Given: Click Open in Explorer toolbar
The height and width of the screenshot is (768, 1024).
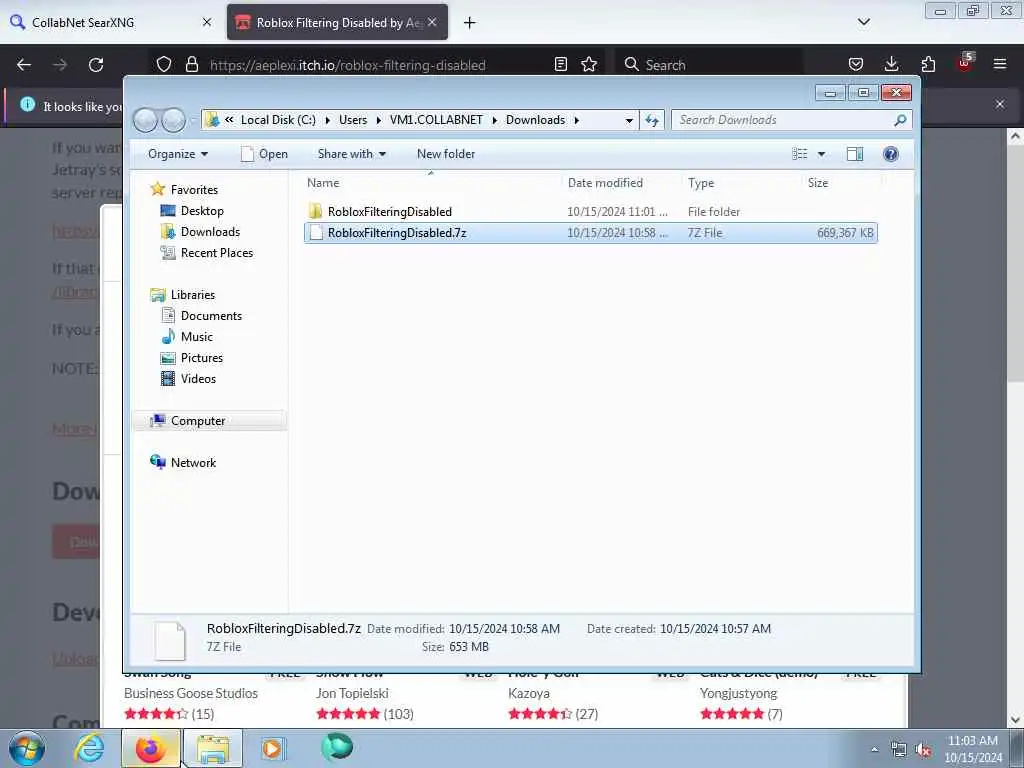Looking at the screenshot, I should pos(264,154).
